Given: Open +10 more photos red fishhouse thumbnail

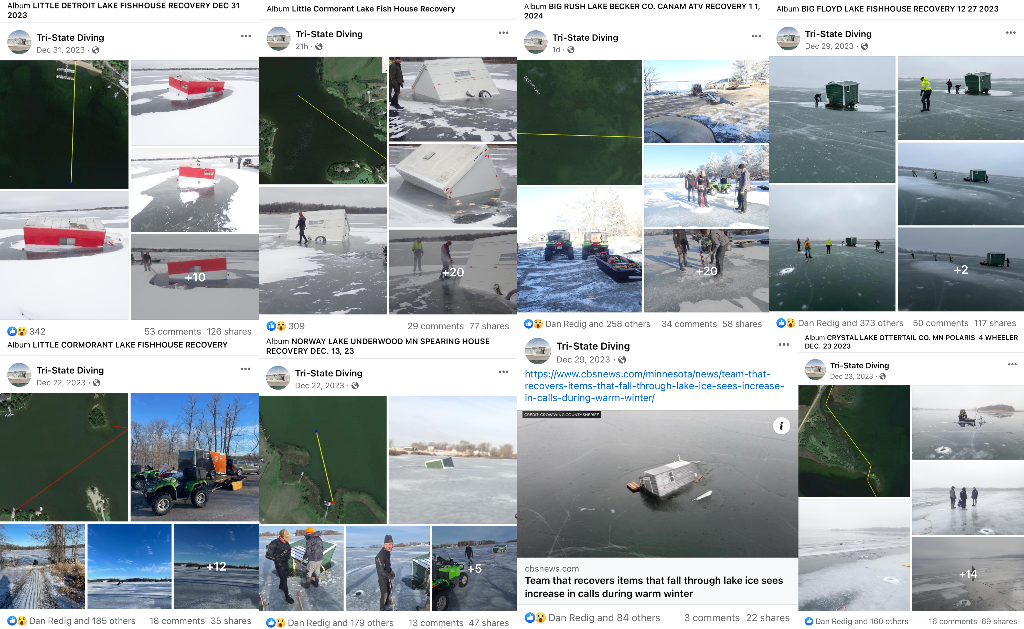Looking at the screenshot, I should pos(195,277).
